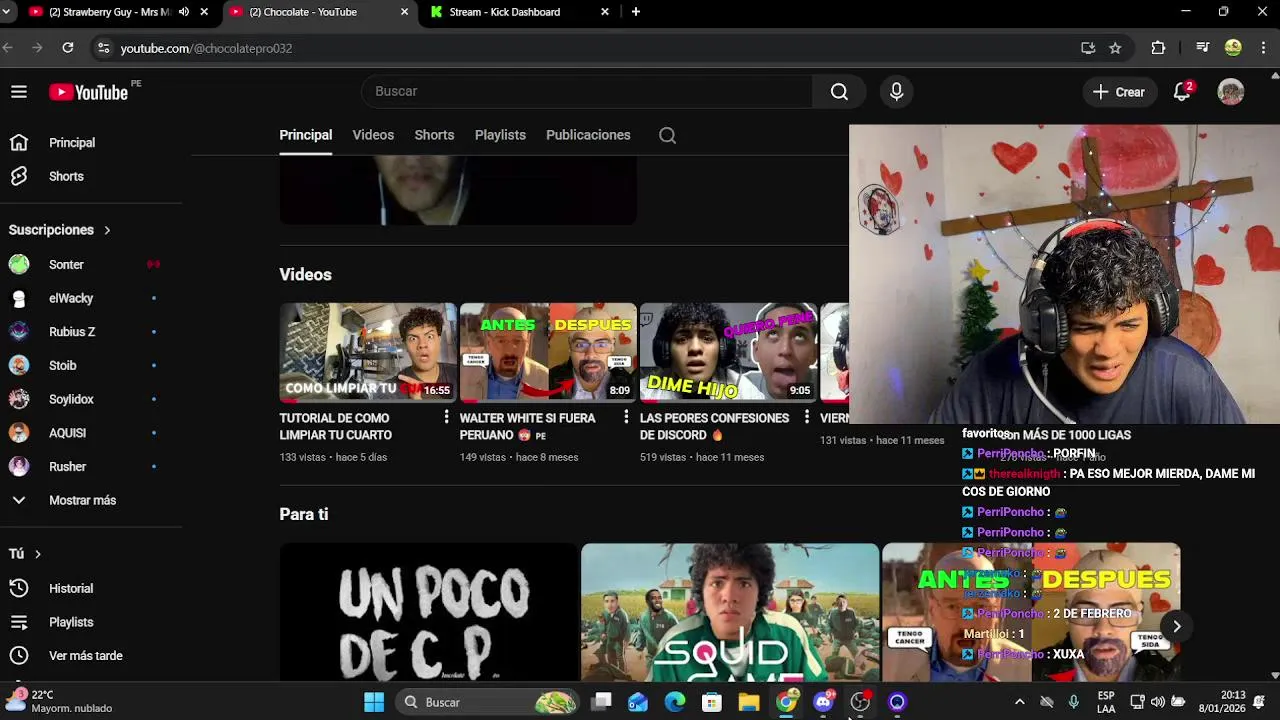
Task: Click Windows taskbar Buscar search box
Action: click(488, 702)
